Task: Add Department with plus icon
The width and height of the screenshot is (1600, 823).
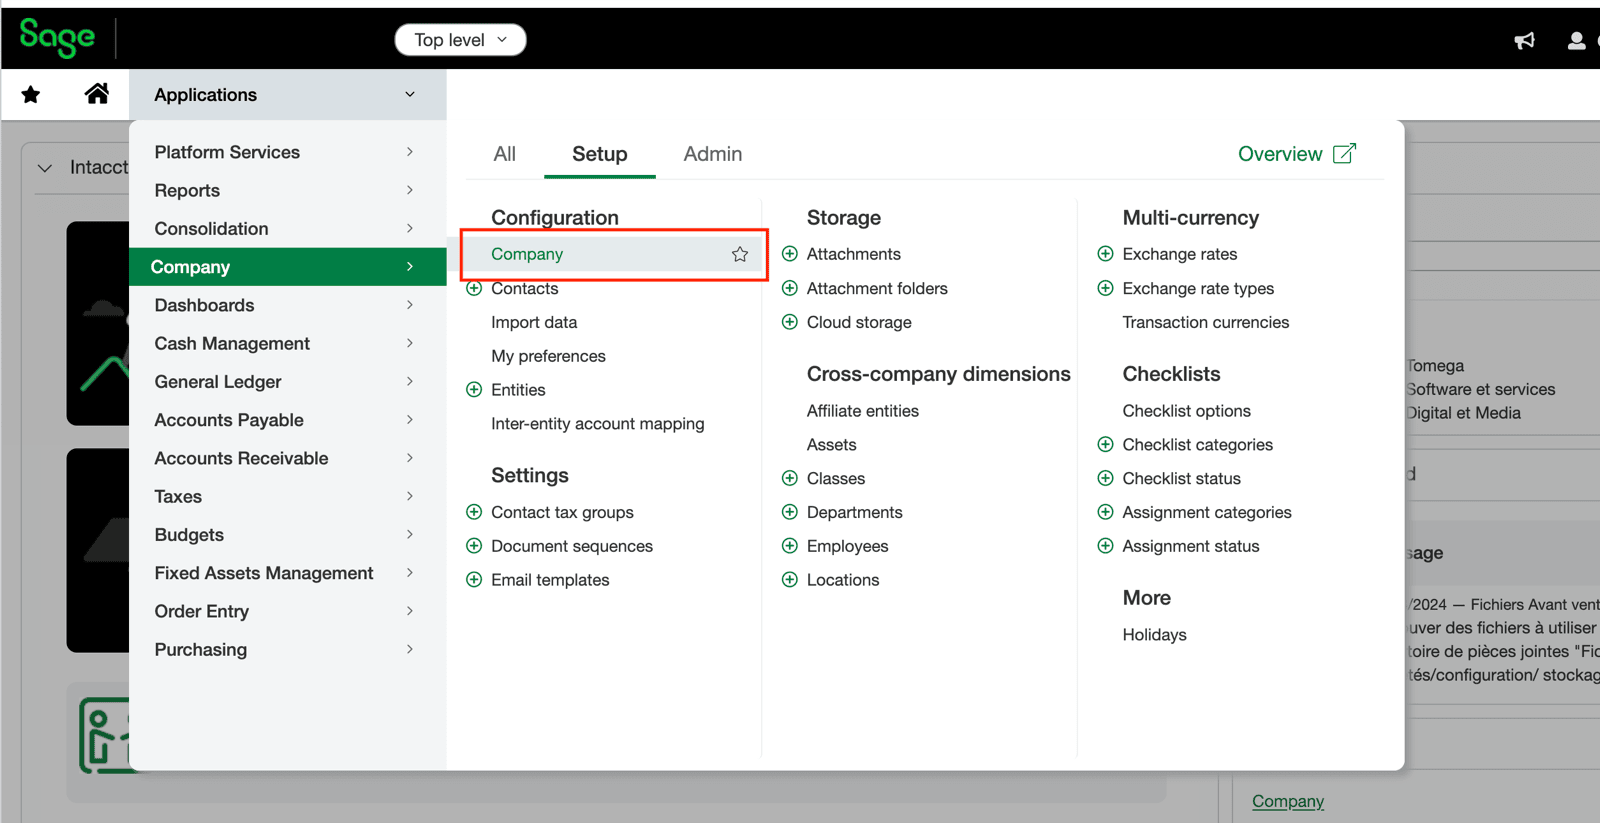Action: point(790,512)
